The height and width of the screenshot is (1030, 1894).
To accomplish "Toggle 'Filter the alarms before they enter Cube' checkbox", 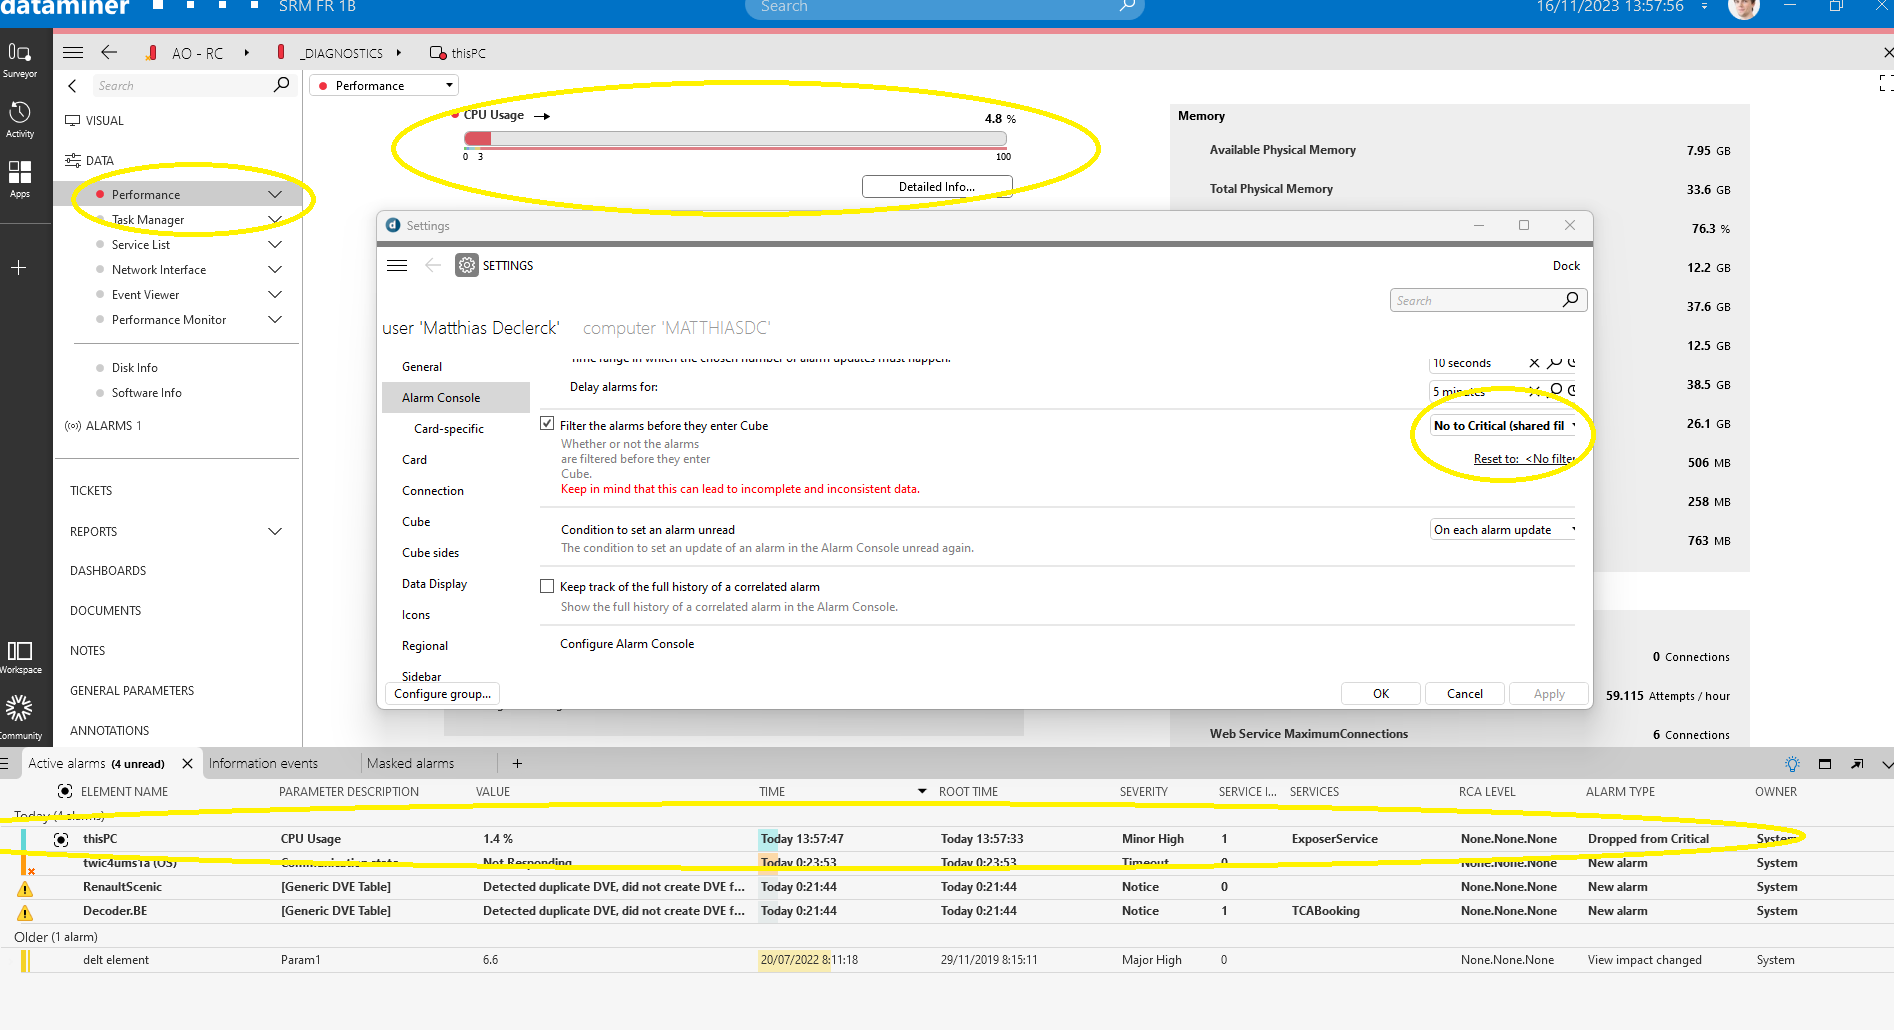I will tap(547, 423).
